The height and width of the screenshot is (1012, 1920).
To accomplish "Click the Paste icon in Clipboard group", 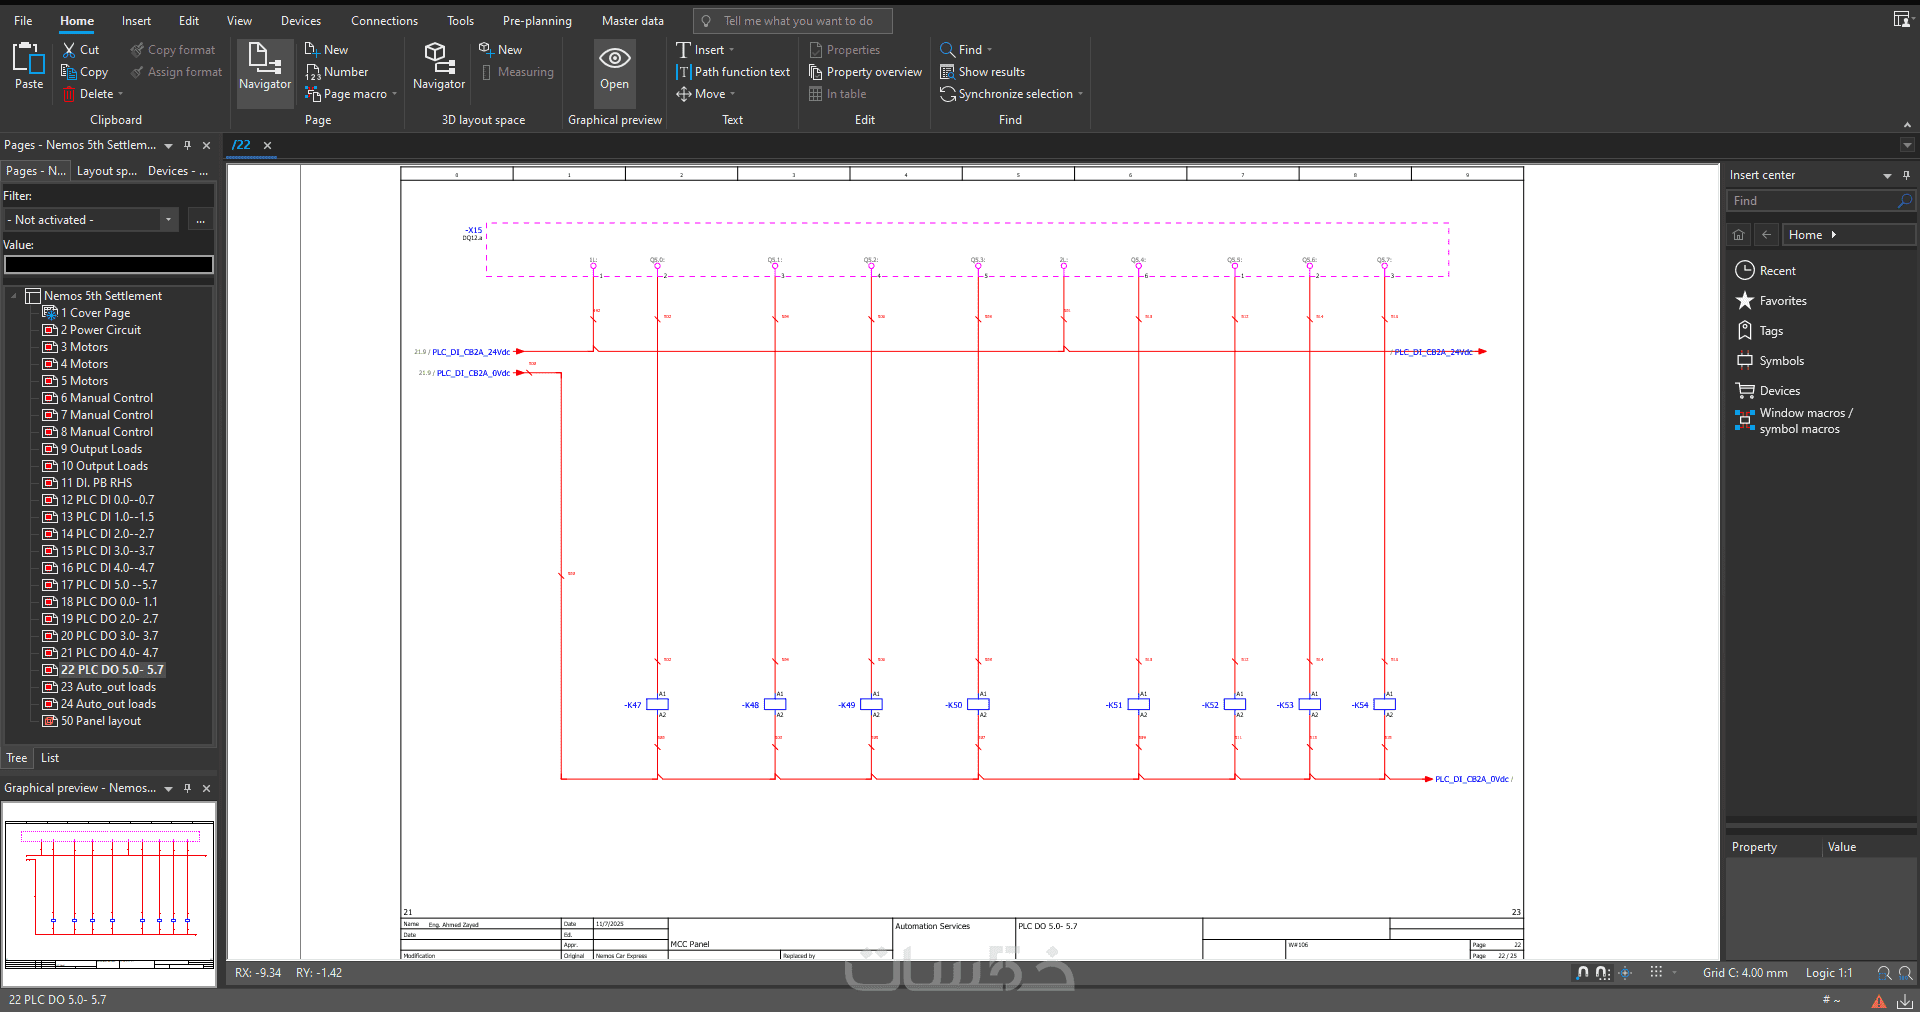I will 29,60.
